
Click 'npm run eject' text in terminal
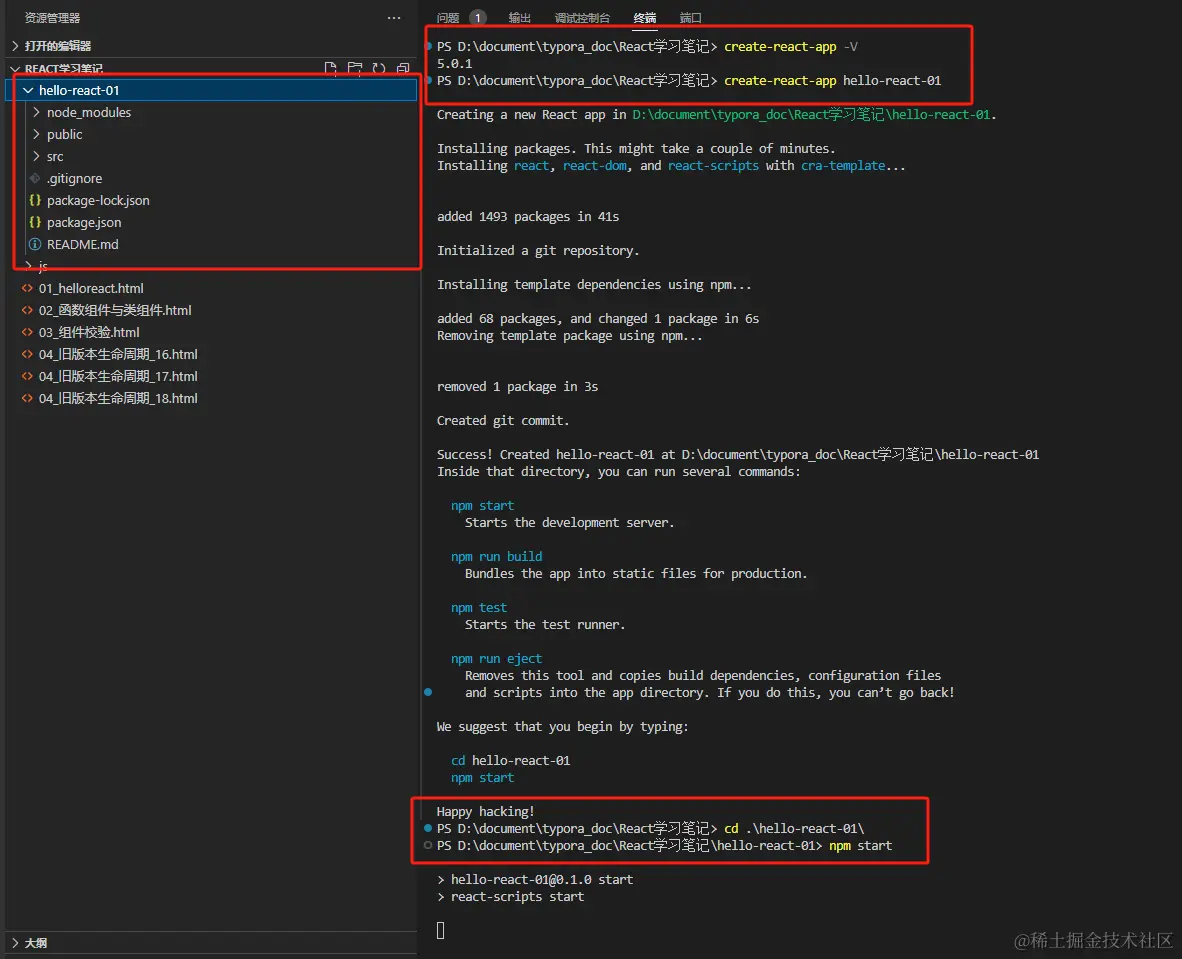point(497,658)
